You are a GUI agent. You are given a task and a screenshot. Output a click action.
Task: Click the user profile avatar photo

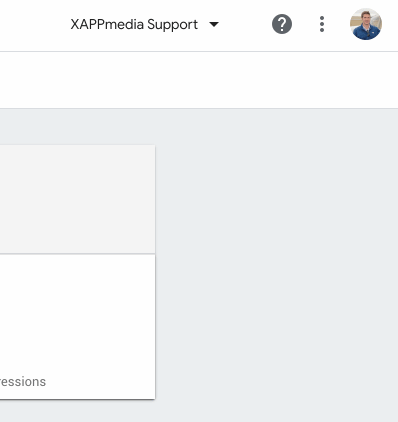366,24
